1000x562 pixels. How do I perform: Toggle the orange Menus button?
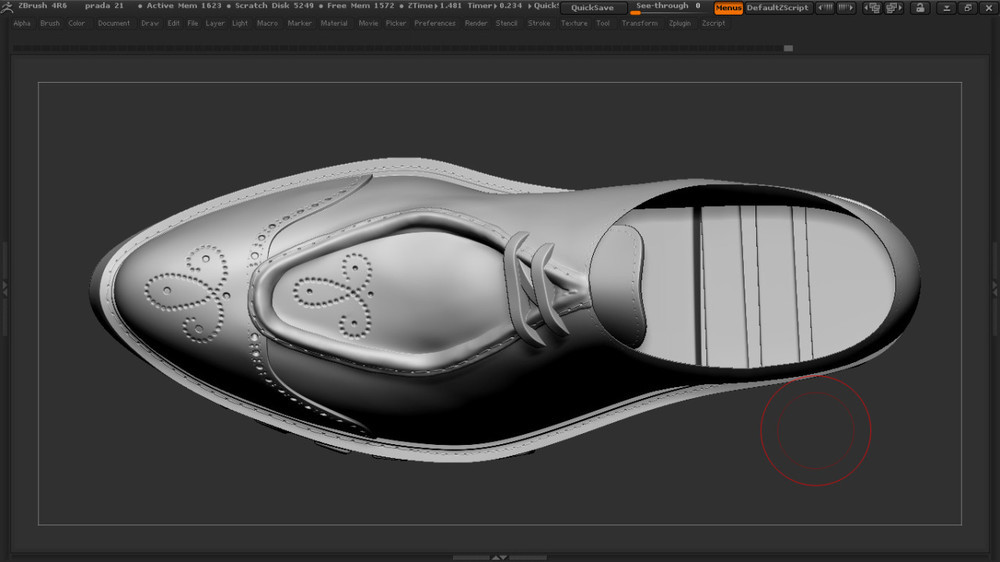coord(728,8)
